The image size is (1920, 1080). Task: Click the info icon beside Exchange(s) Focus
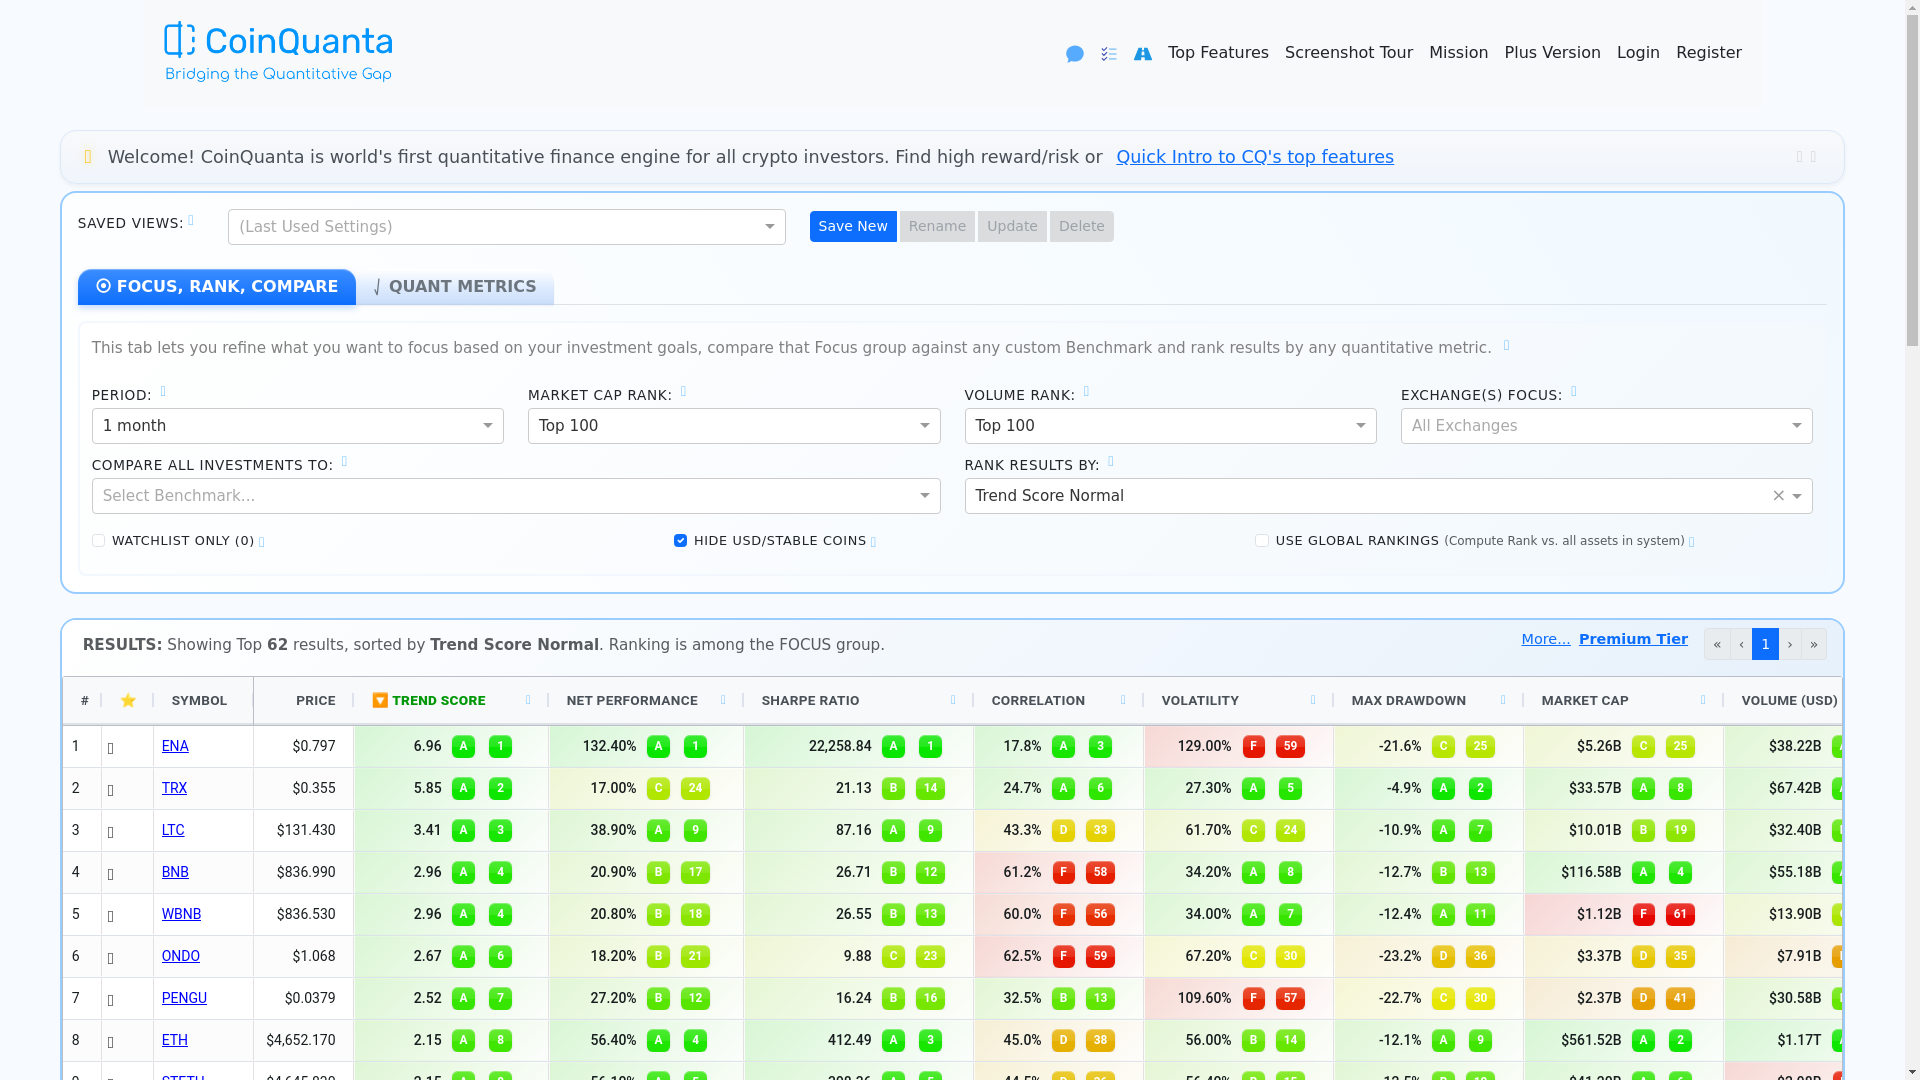point(1574,392)
